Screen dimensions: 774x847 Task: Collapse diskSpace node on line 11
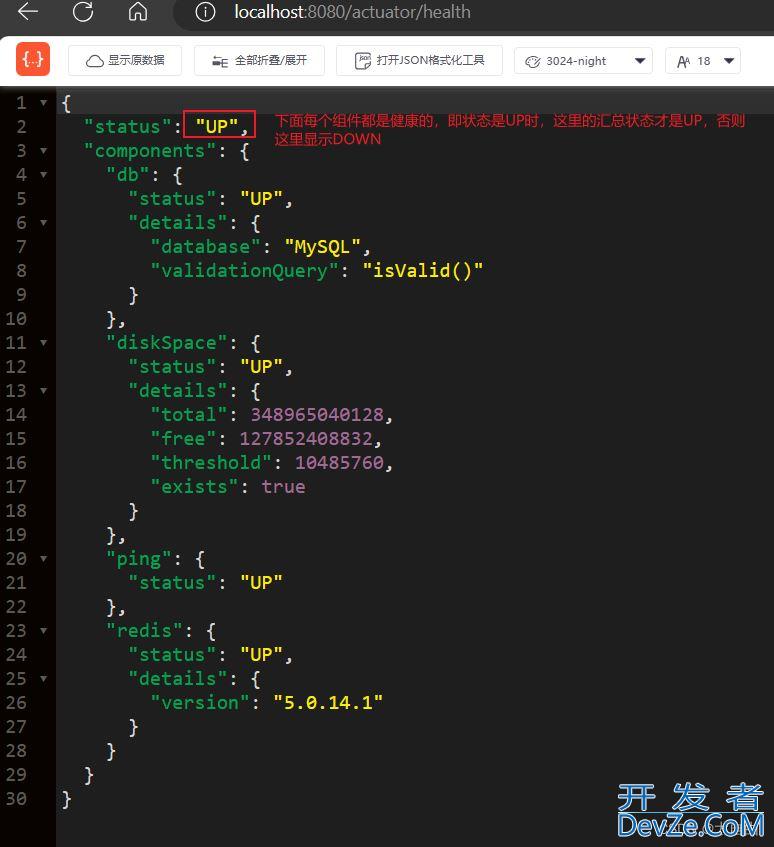[x=43, y=342]
